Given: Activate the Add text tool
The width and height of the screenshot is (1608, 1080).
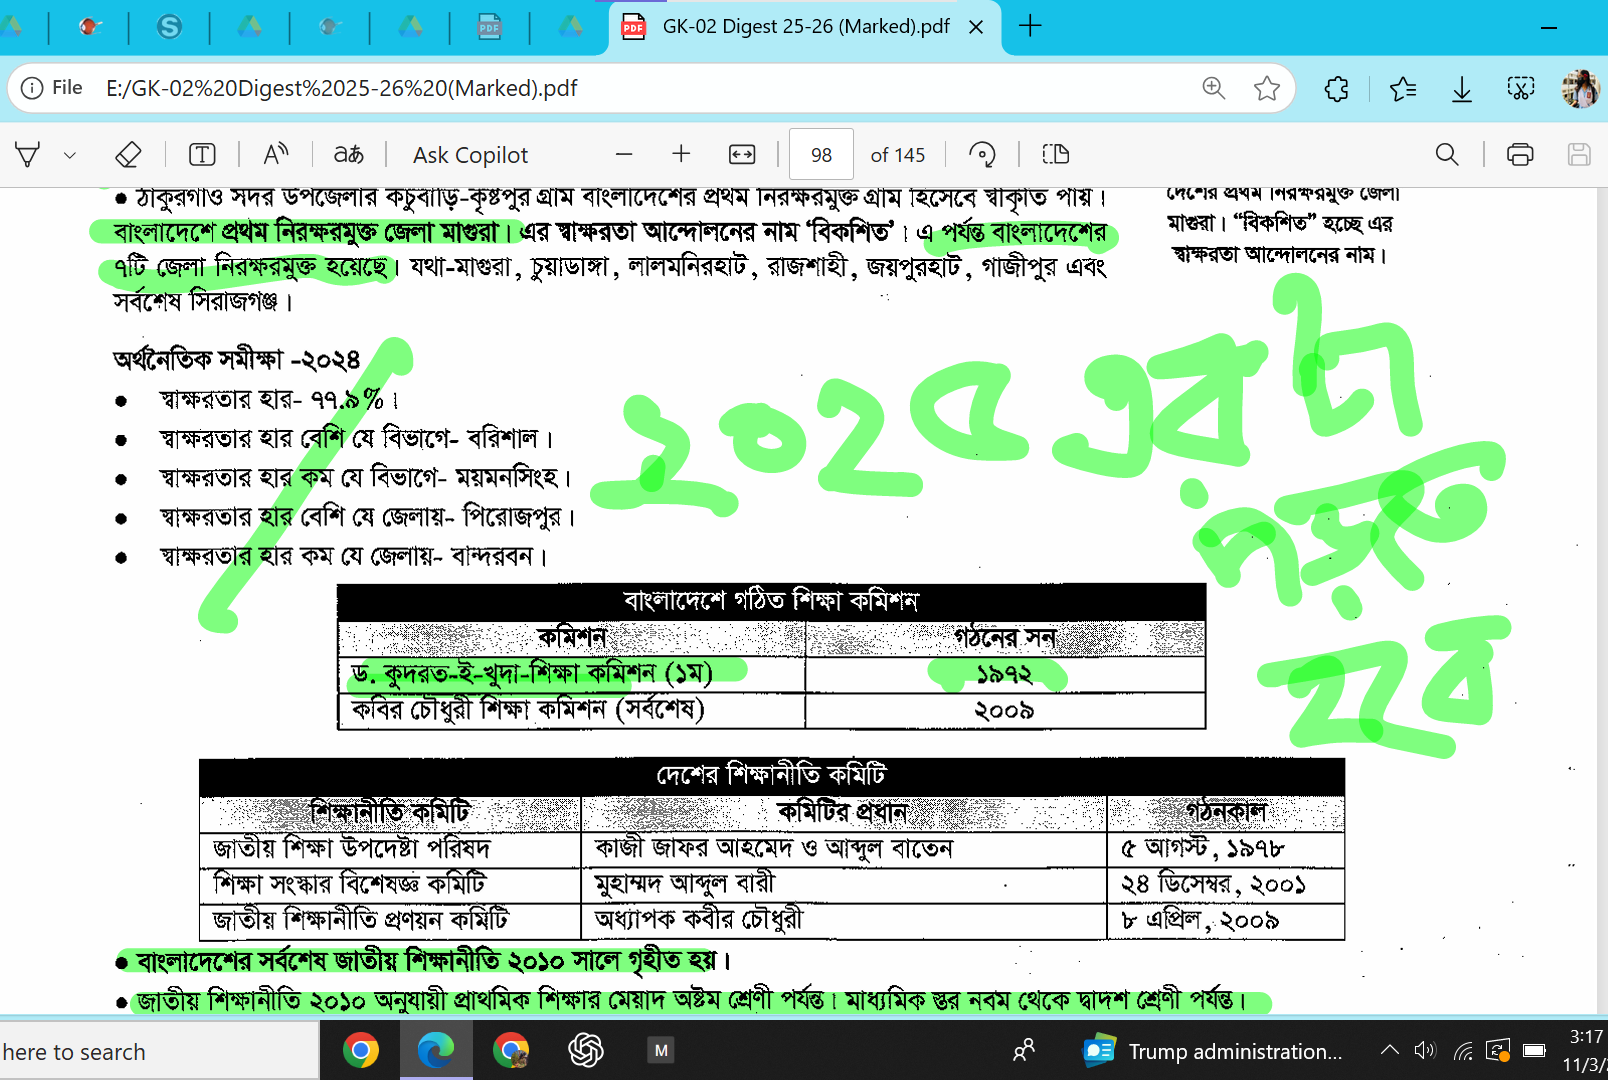Looking at the screenshot, I should pos(202,155).
